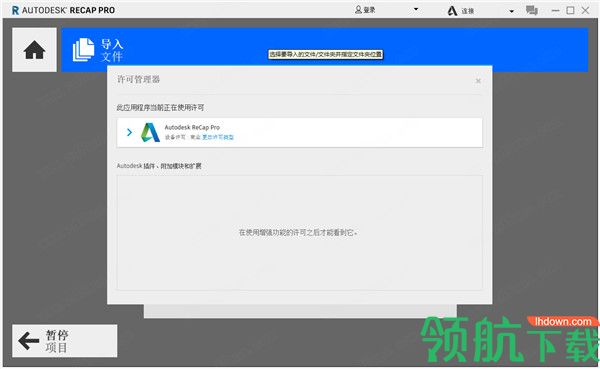Go to the Home screen icon
Image resolution: width=600 pixels, height=369 pixels.
point(34,50)
